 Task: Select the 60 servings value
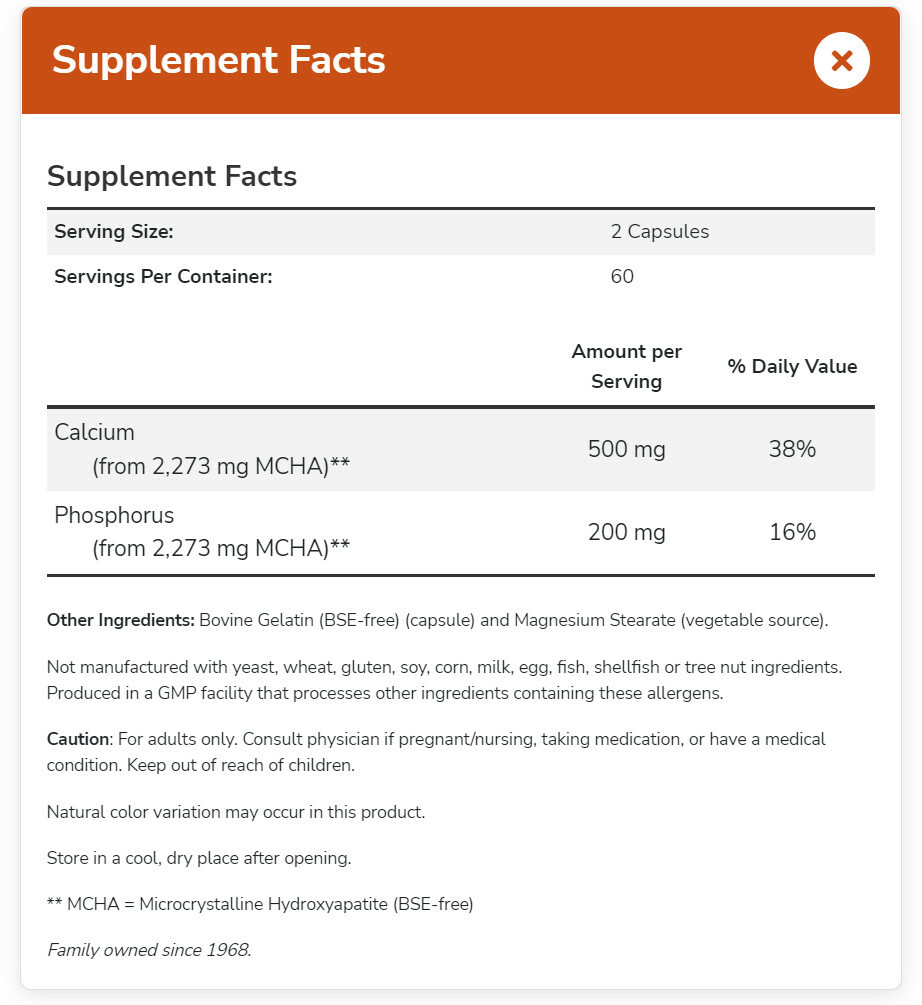click(622, 276)
